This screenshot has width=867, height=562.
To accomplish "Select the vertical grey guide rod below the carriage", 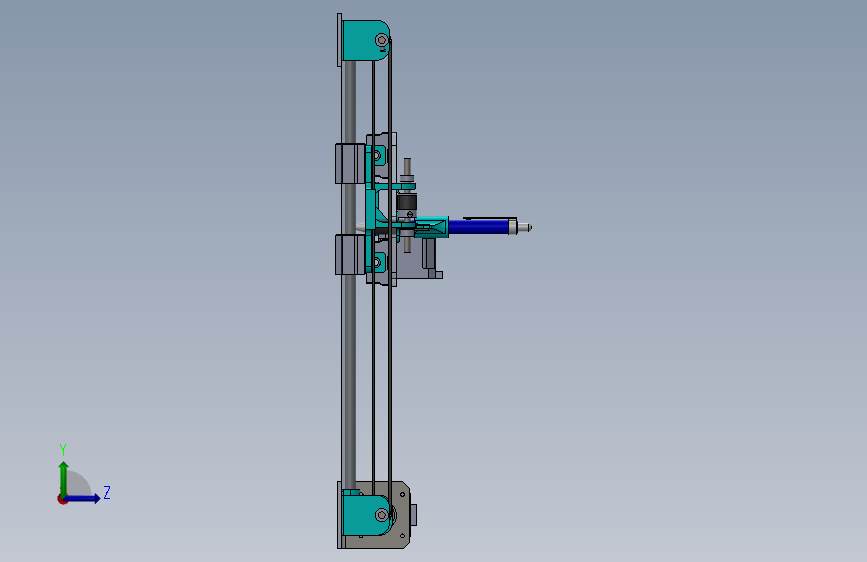I will 349,382.
